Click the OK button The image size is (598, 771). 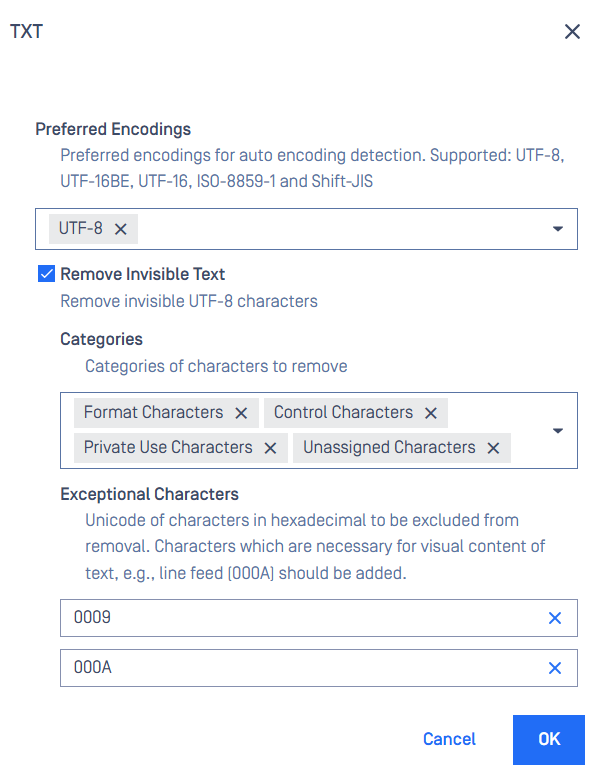[x=549, y=740]
